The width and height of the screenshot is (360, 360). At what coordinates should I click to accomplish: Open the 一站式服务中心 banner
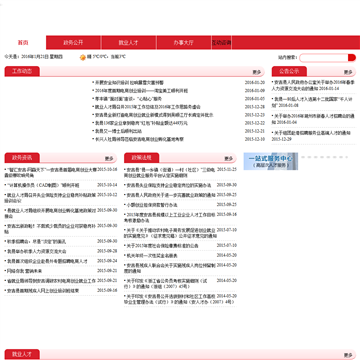[271, 161]
